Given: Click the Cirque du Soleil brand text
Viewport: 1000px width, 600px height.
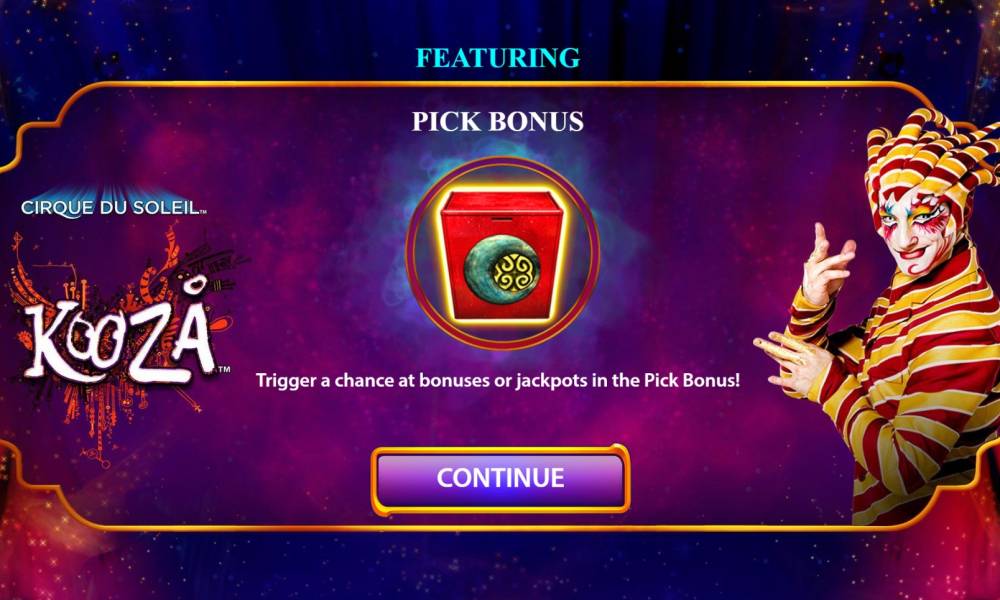Looking at the screenshot, I should pos(114,207).
